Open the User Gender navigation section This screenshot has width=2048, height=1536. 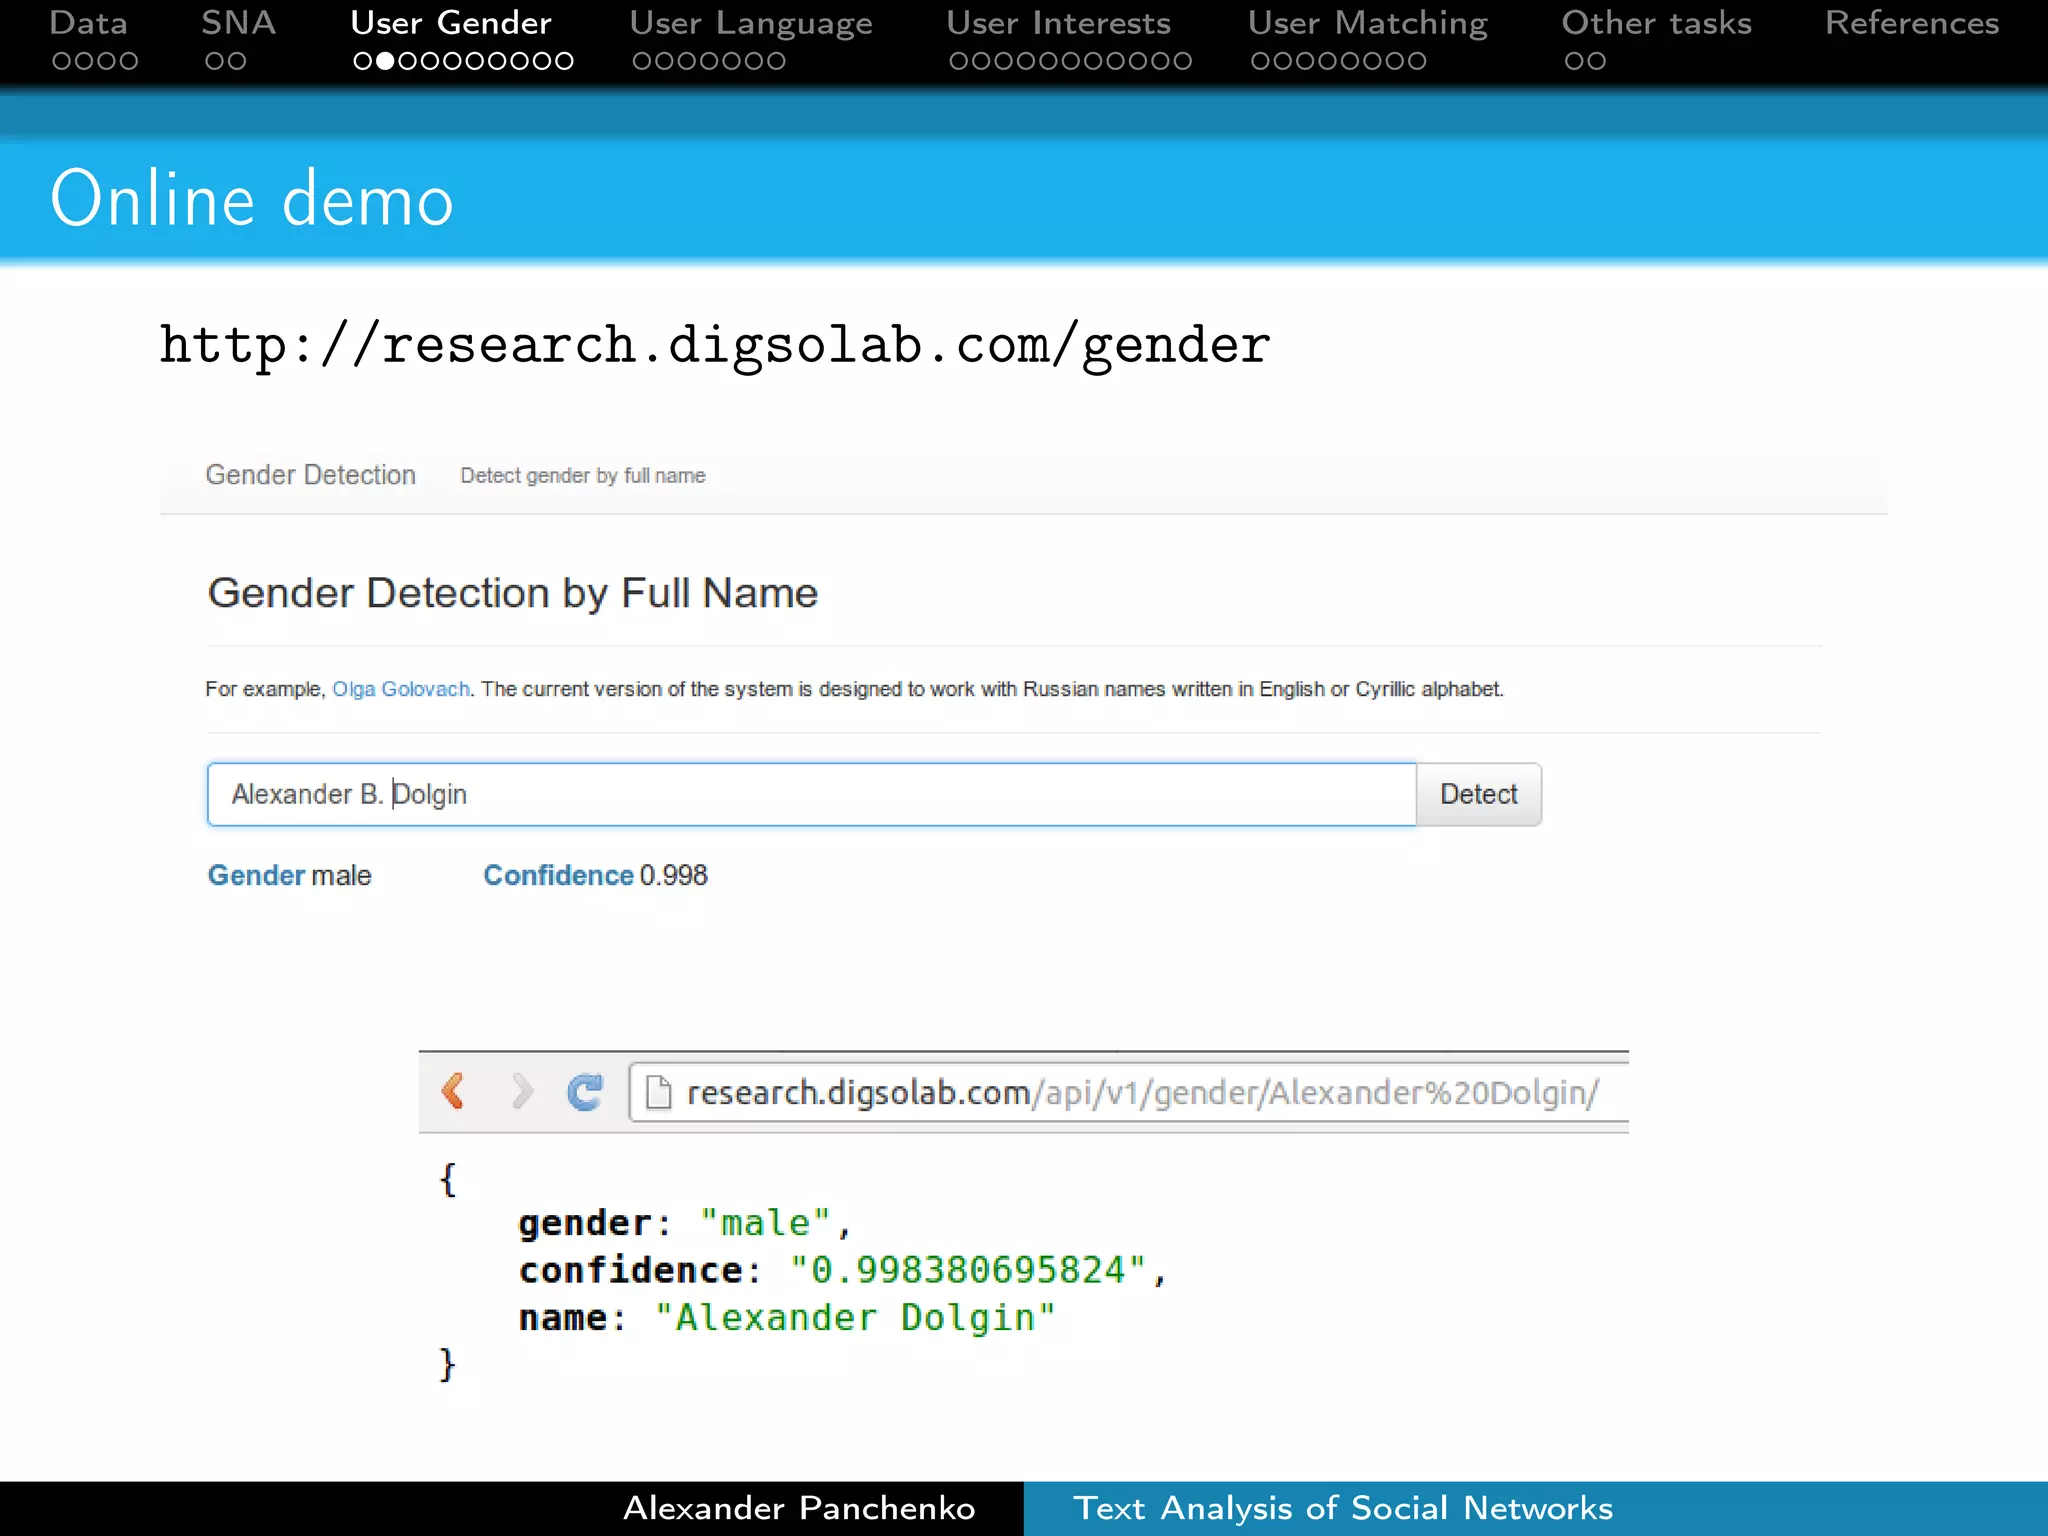(451, 23)
